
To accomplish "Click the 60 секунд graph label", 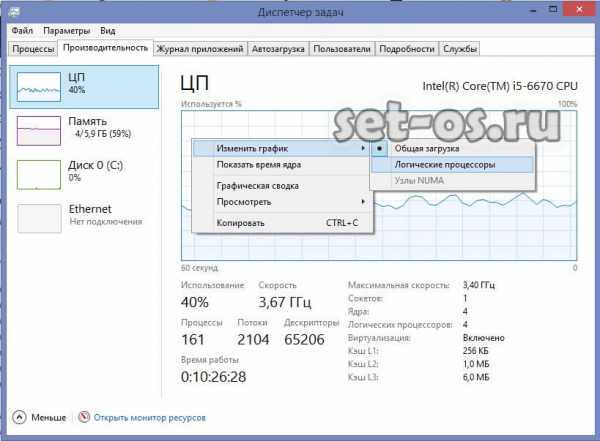I will point(199,268).
